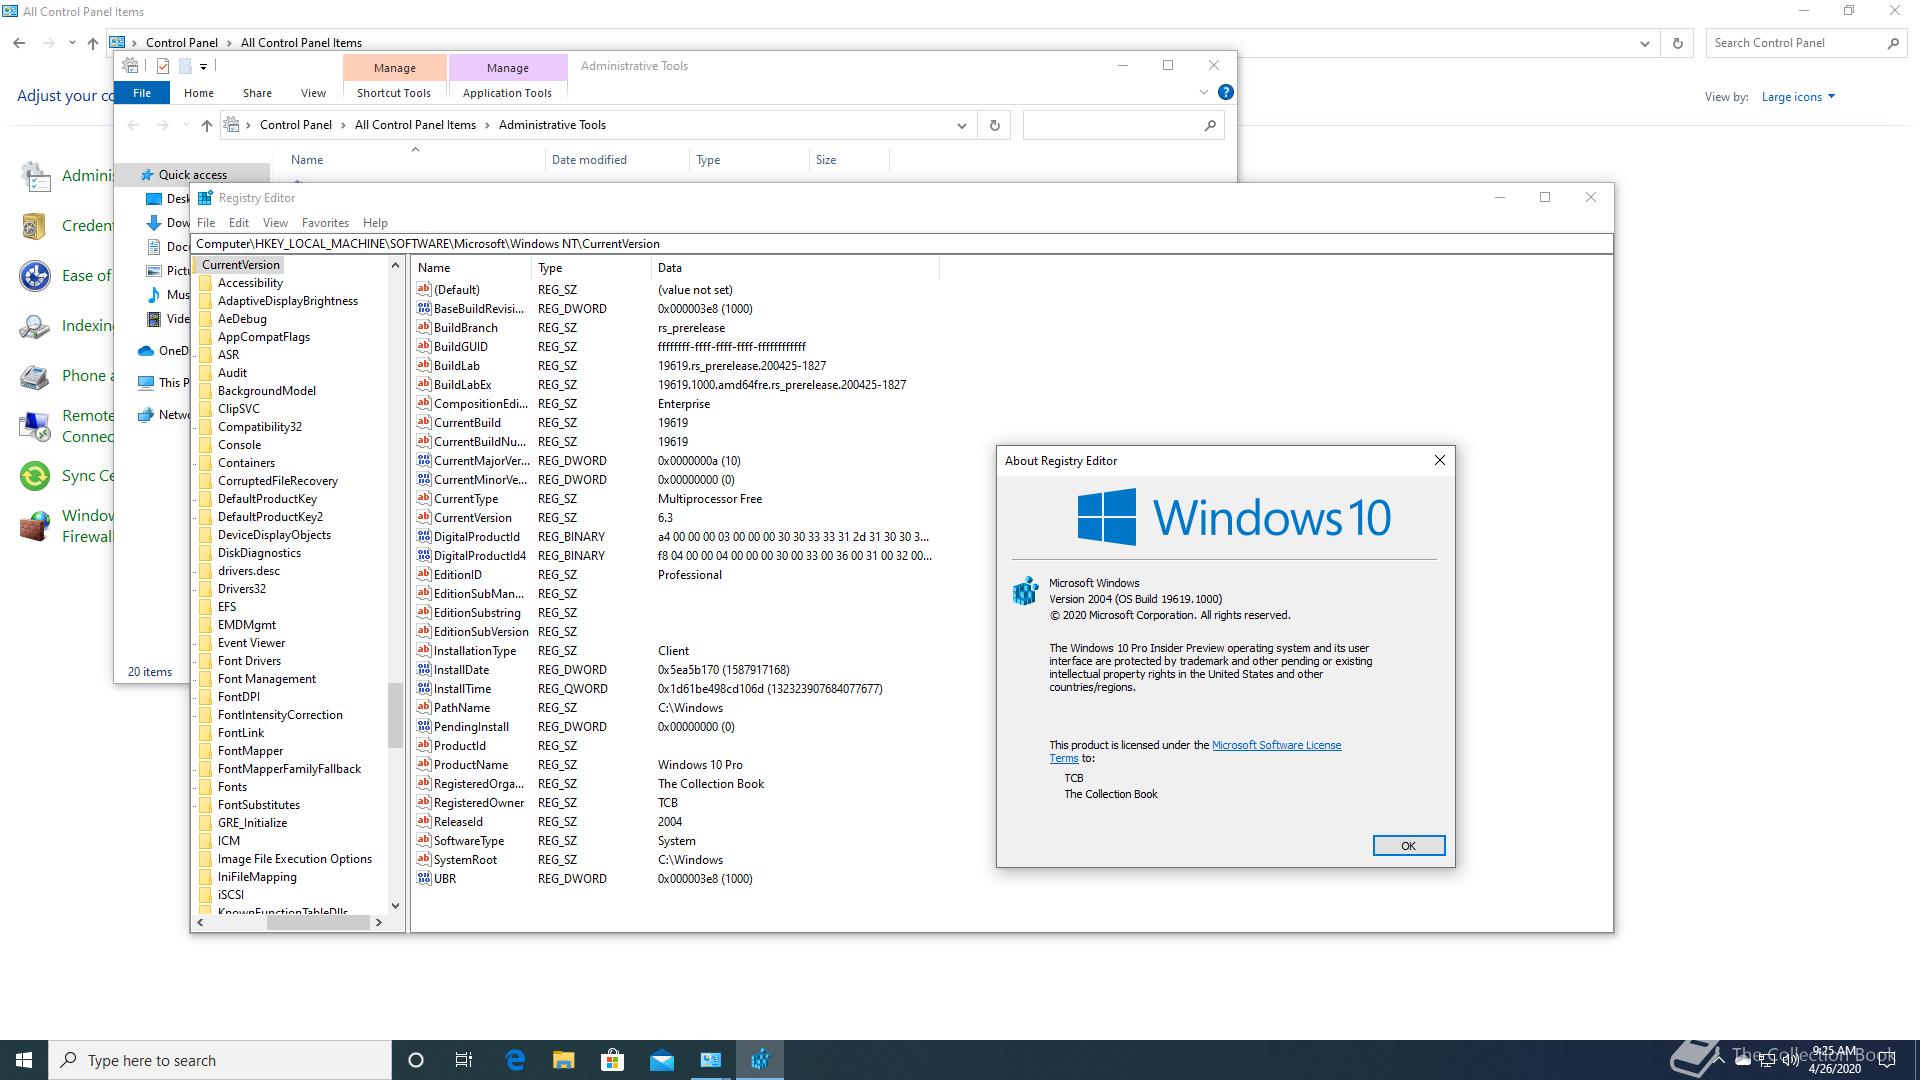Click Control Panel up arrow navigation
Viewport: 1920px width, 1080px height.
pyautogui.click(x=93, y=43)
